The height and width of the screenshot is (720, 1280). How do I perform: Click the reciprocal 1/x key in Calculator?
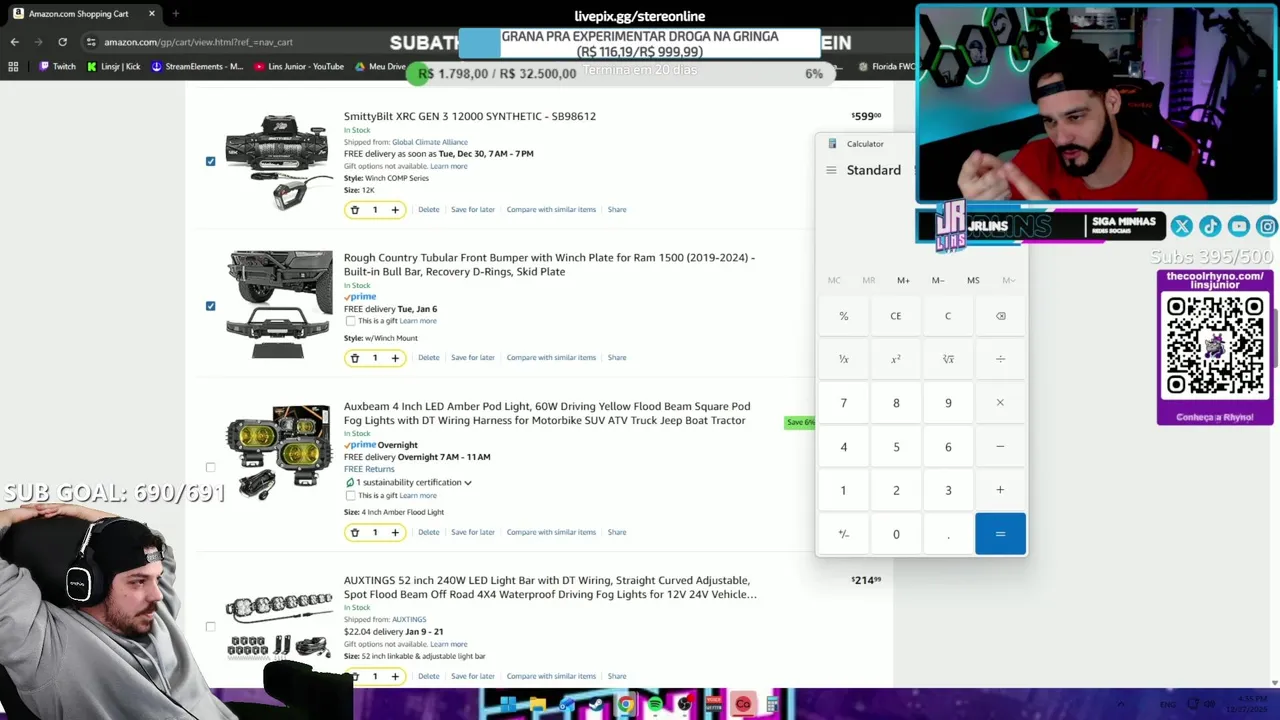click(x=843, y=359)
